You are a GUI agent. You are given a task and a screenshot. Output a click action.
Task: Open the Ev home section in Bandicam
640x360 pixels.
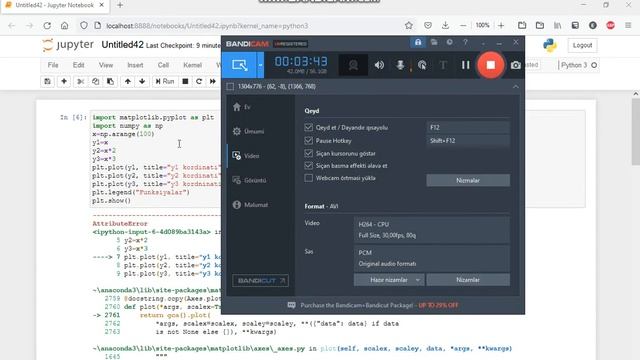(242, 107)
